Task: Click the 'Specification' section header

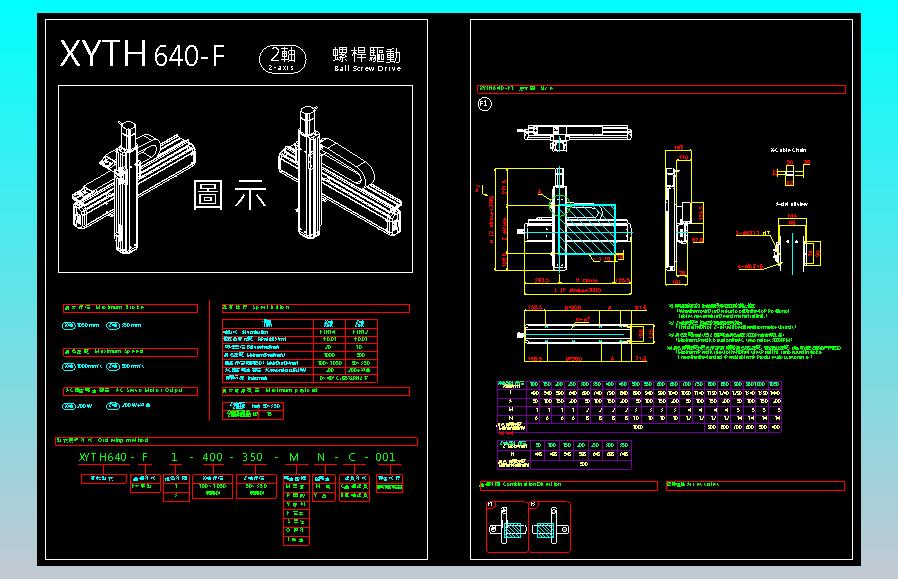Action: point(316,308)
